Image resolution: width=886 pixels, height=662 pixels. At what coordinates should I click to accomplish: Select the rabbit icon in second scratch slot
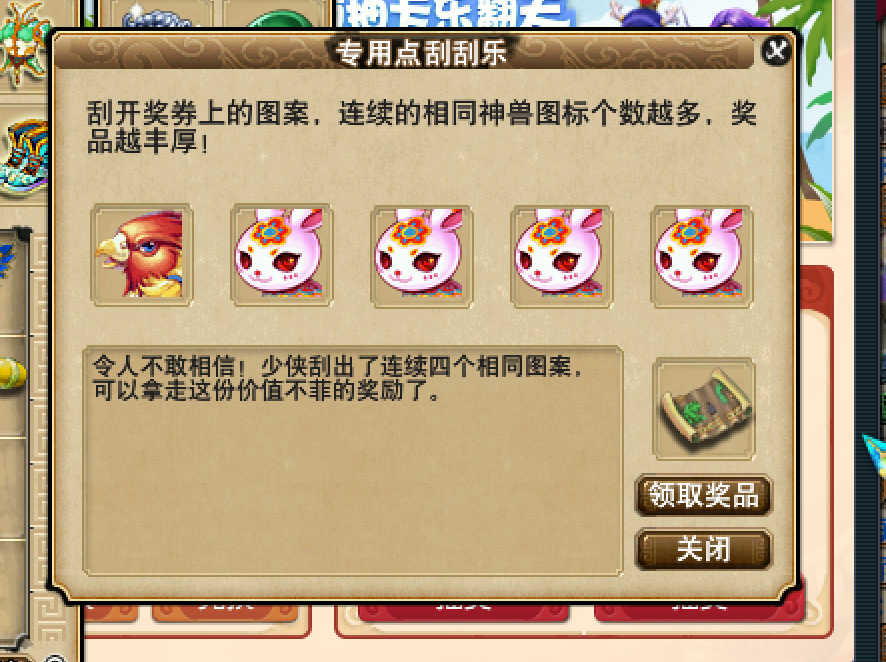pos(281,255)
